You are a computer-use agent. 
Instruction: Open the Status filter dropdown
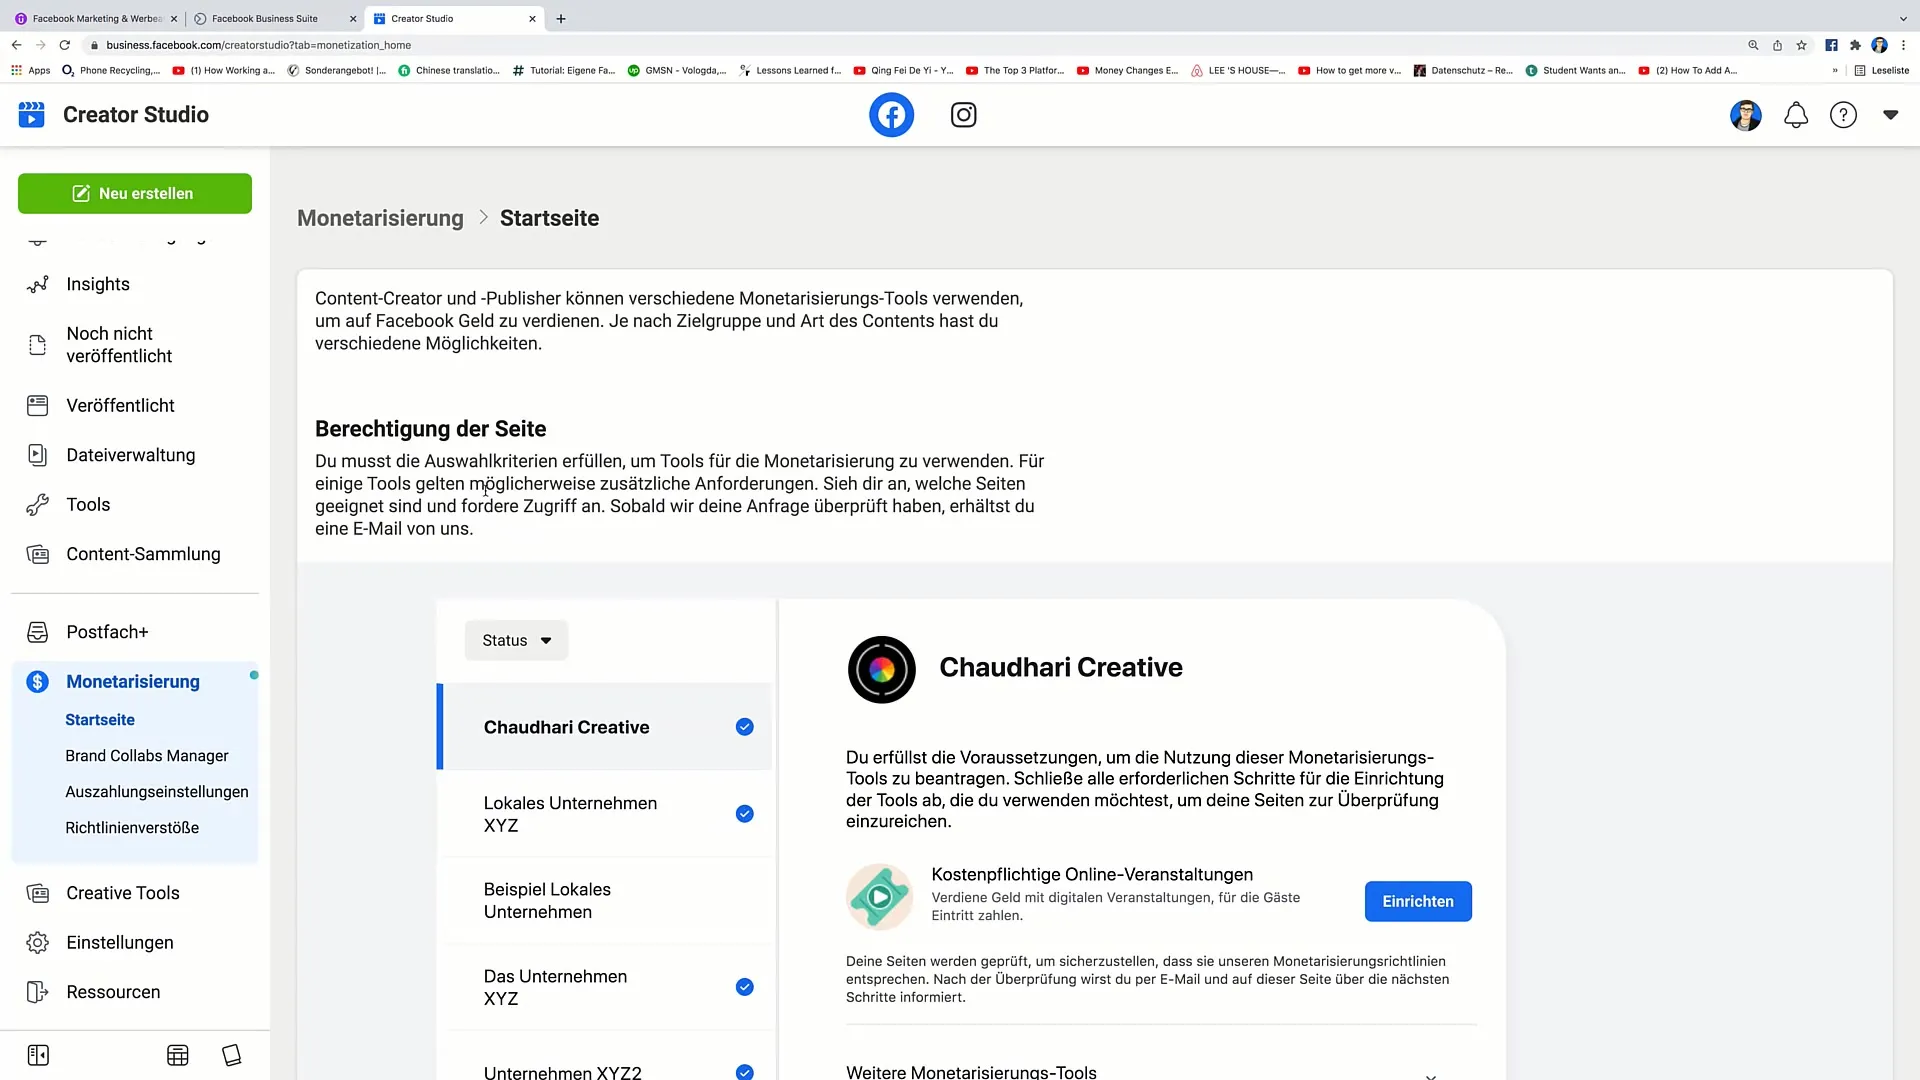point(516,640)
